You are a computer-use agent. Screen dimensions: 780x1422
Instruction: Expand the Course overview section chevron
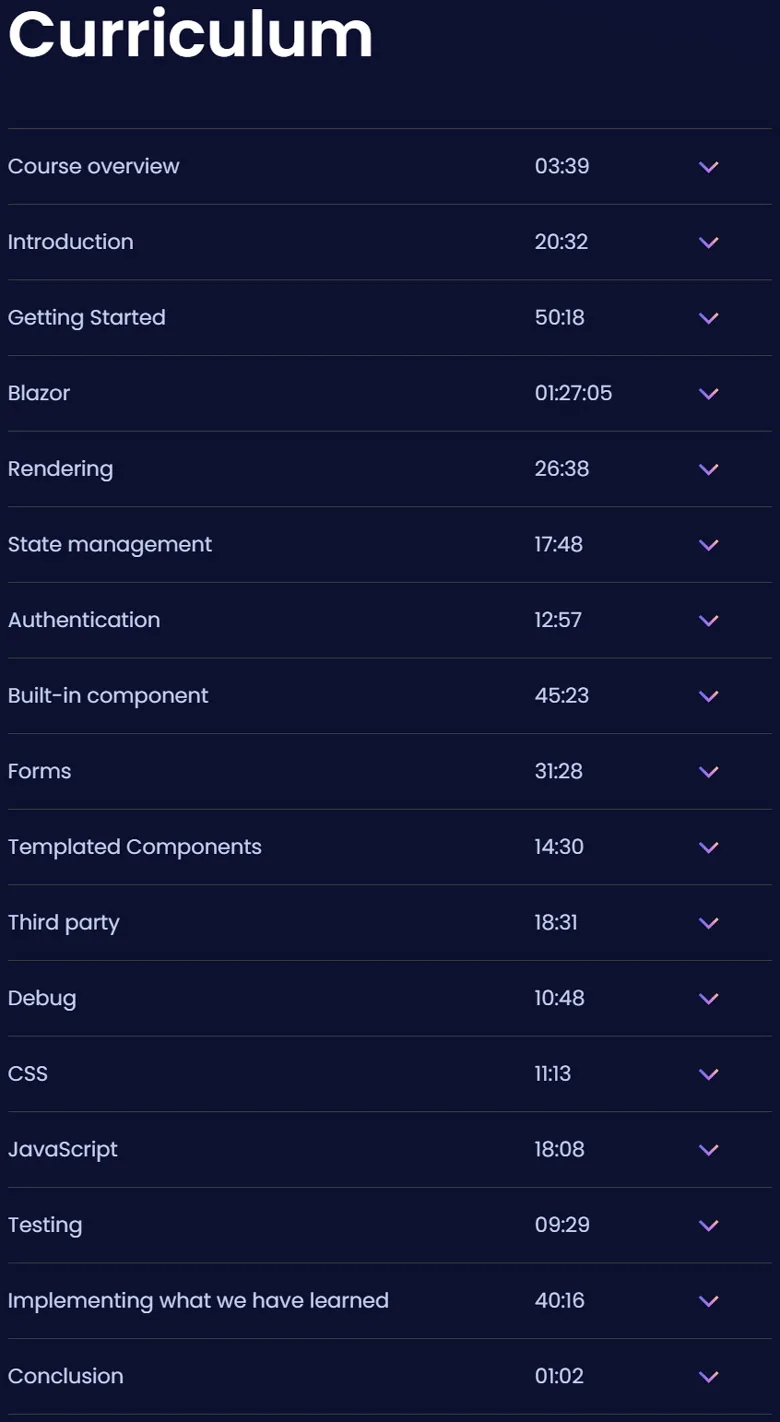coord(709,167)
